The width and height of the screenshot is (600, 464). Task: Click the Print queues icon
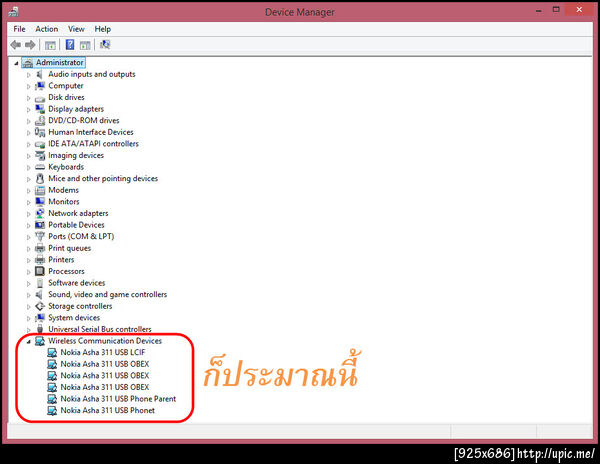click(40, 248)
